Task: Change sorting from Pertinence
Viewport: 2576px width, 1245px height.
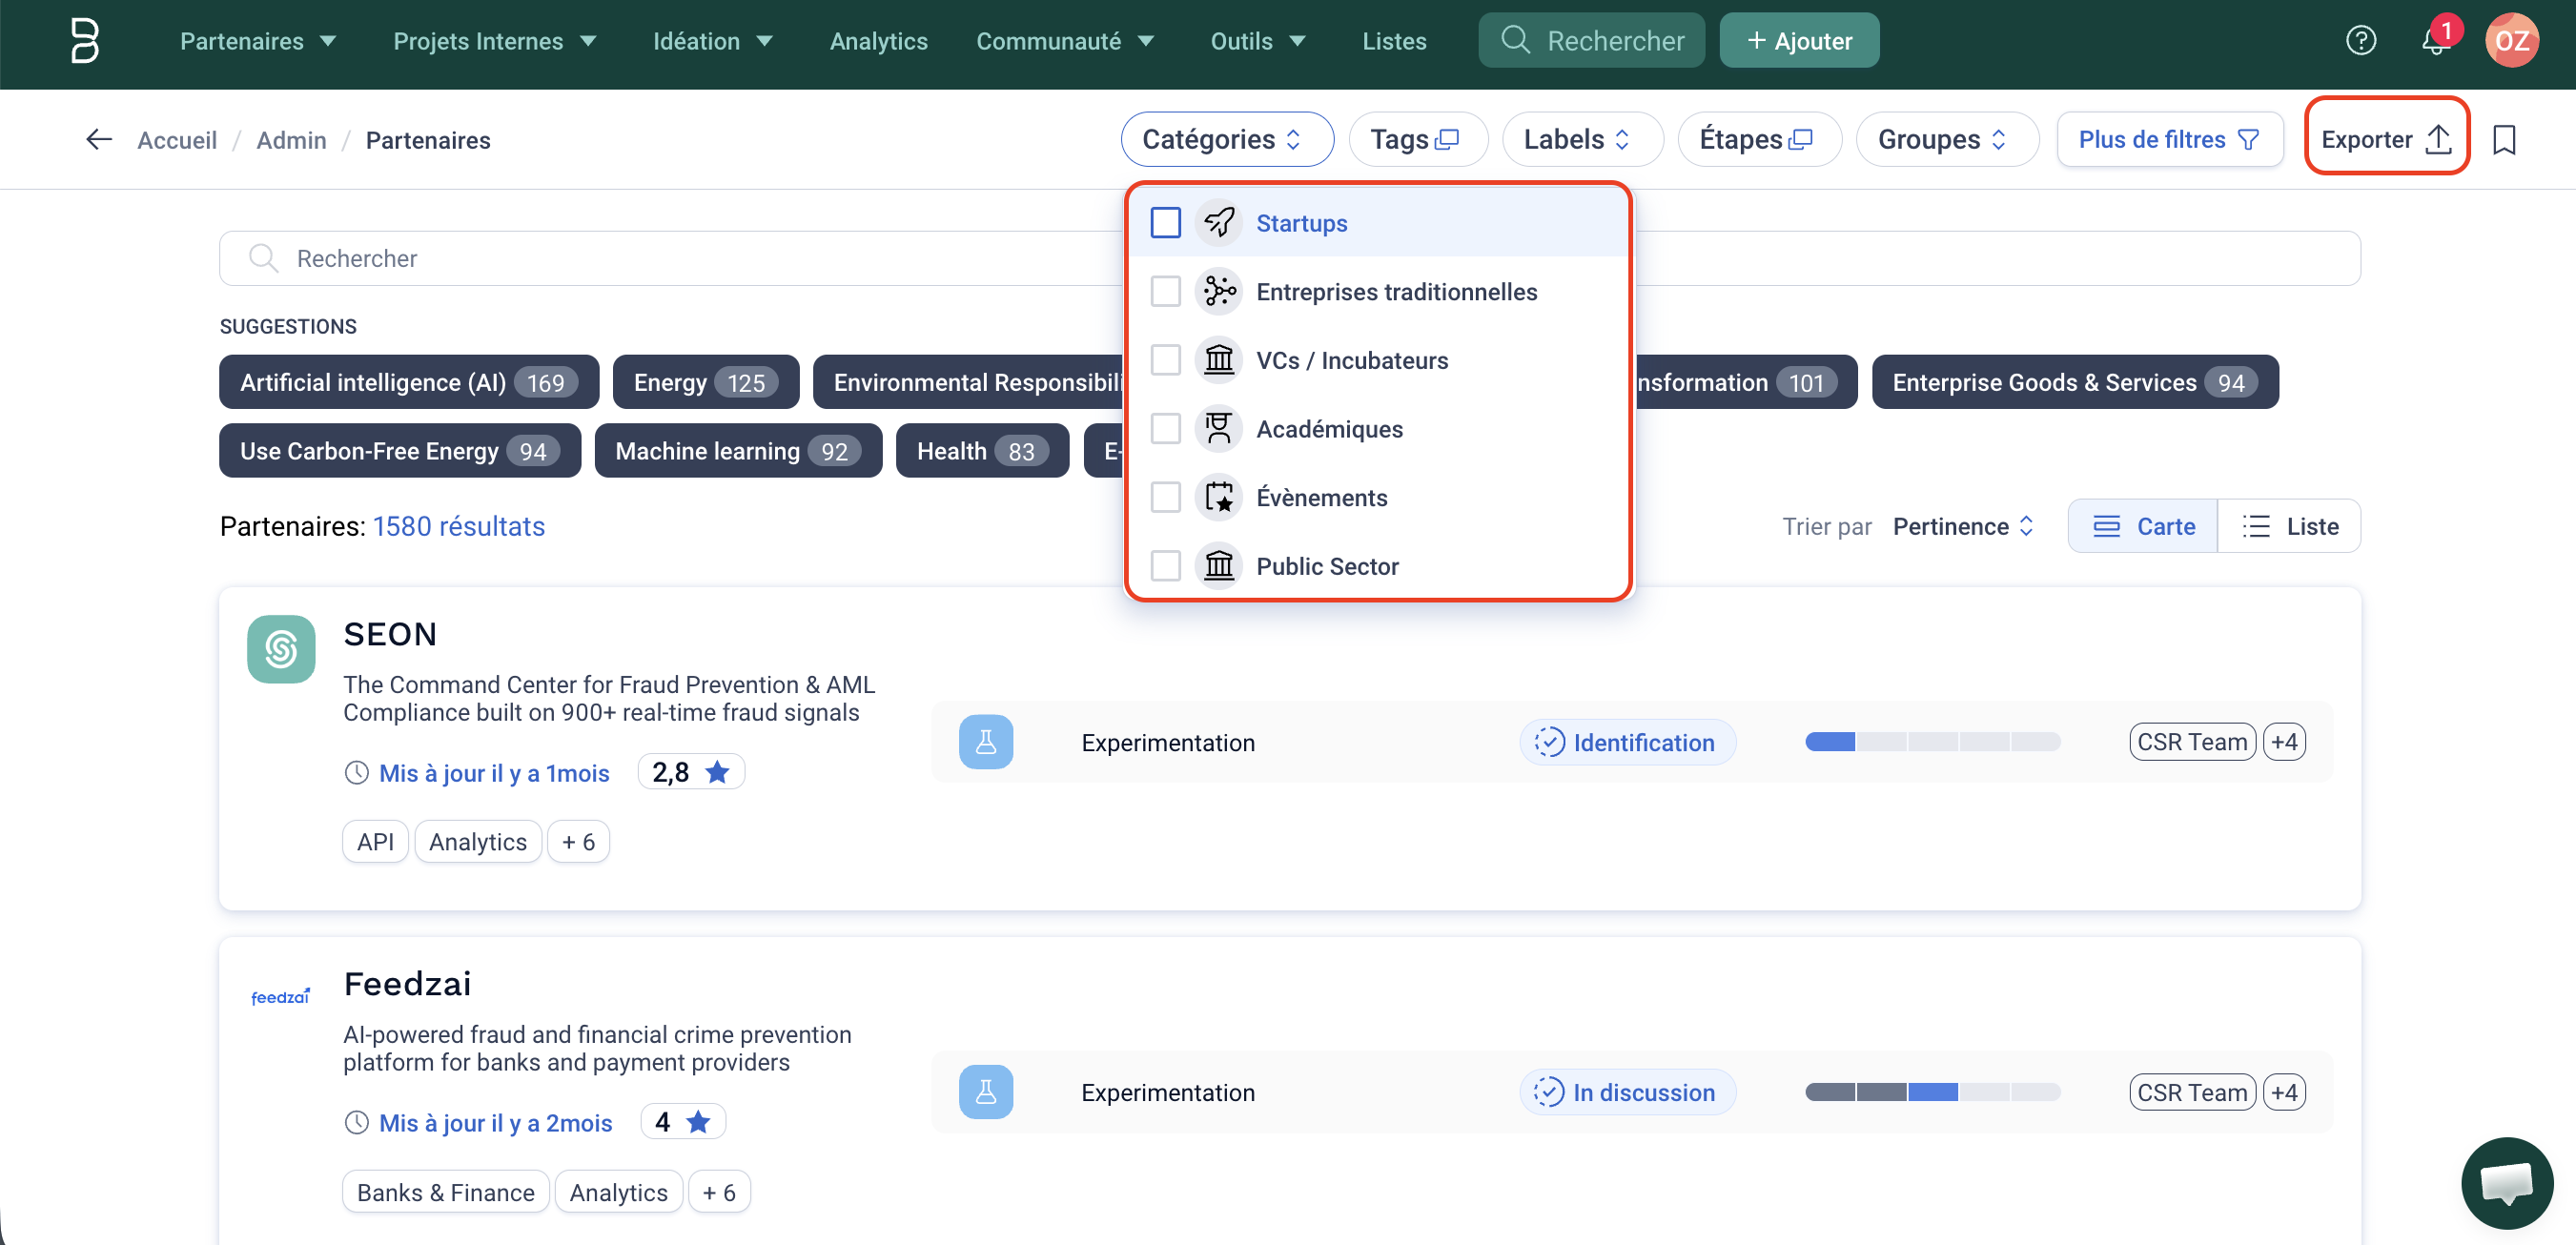Action: click(1963, 526)
